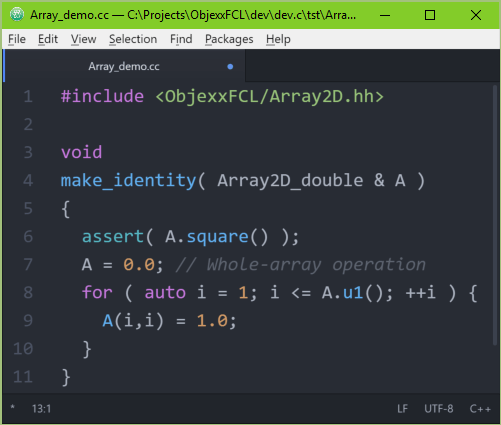Click the make_identity function name

coord(128,181)
